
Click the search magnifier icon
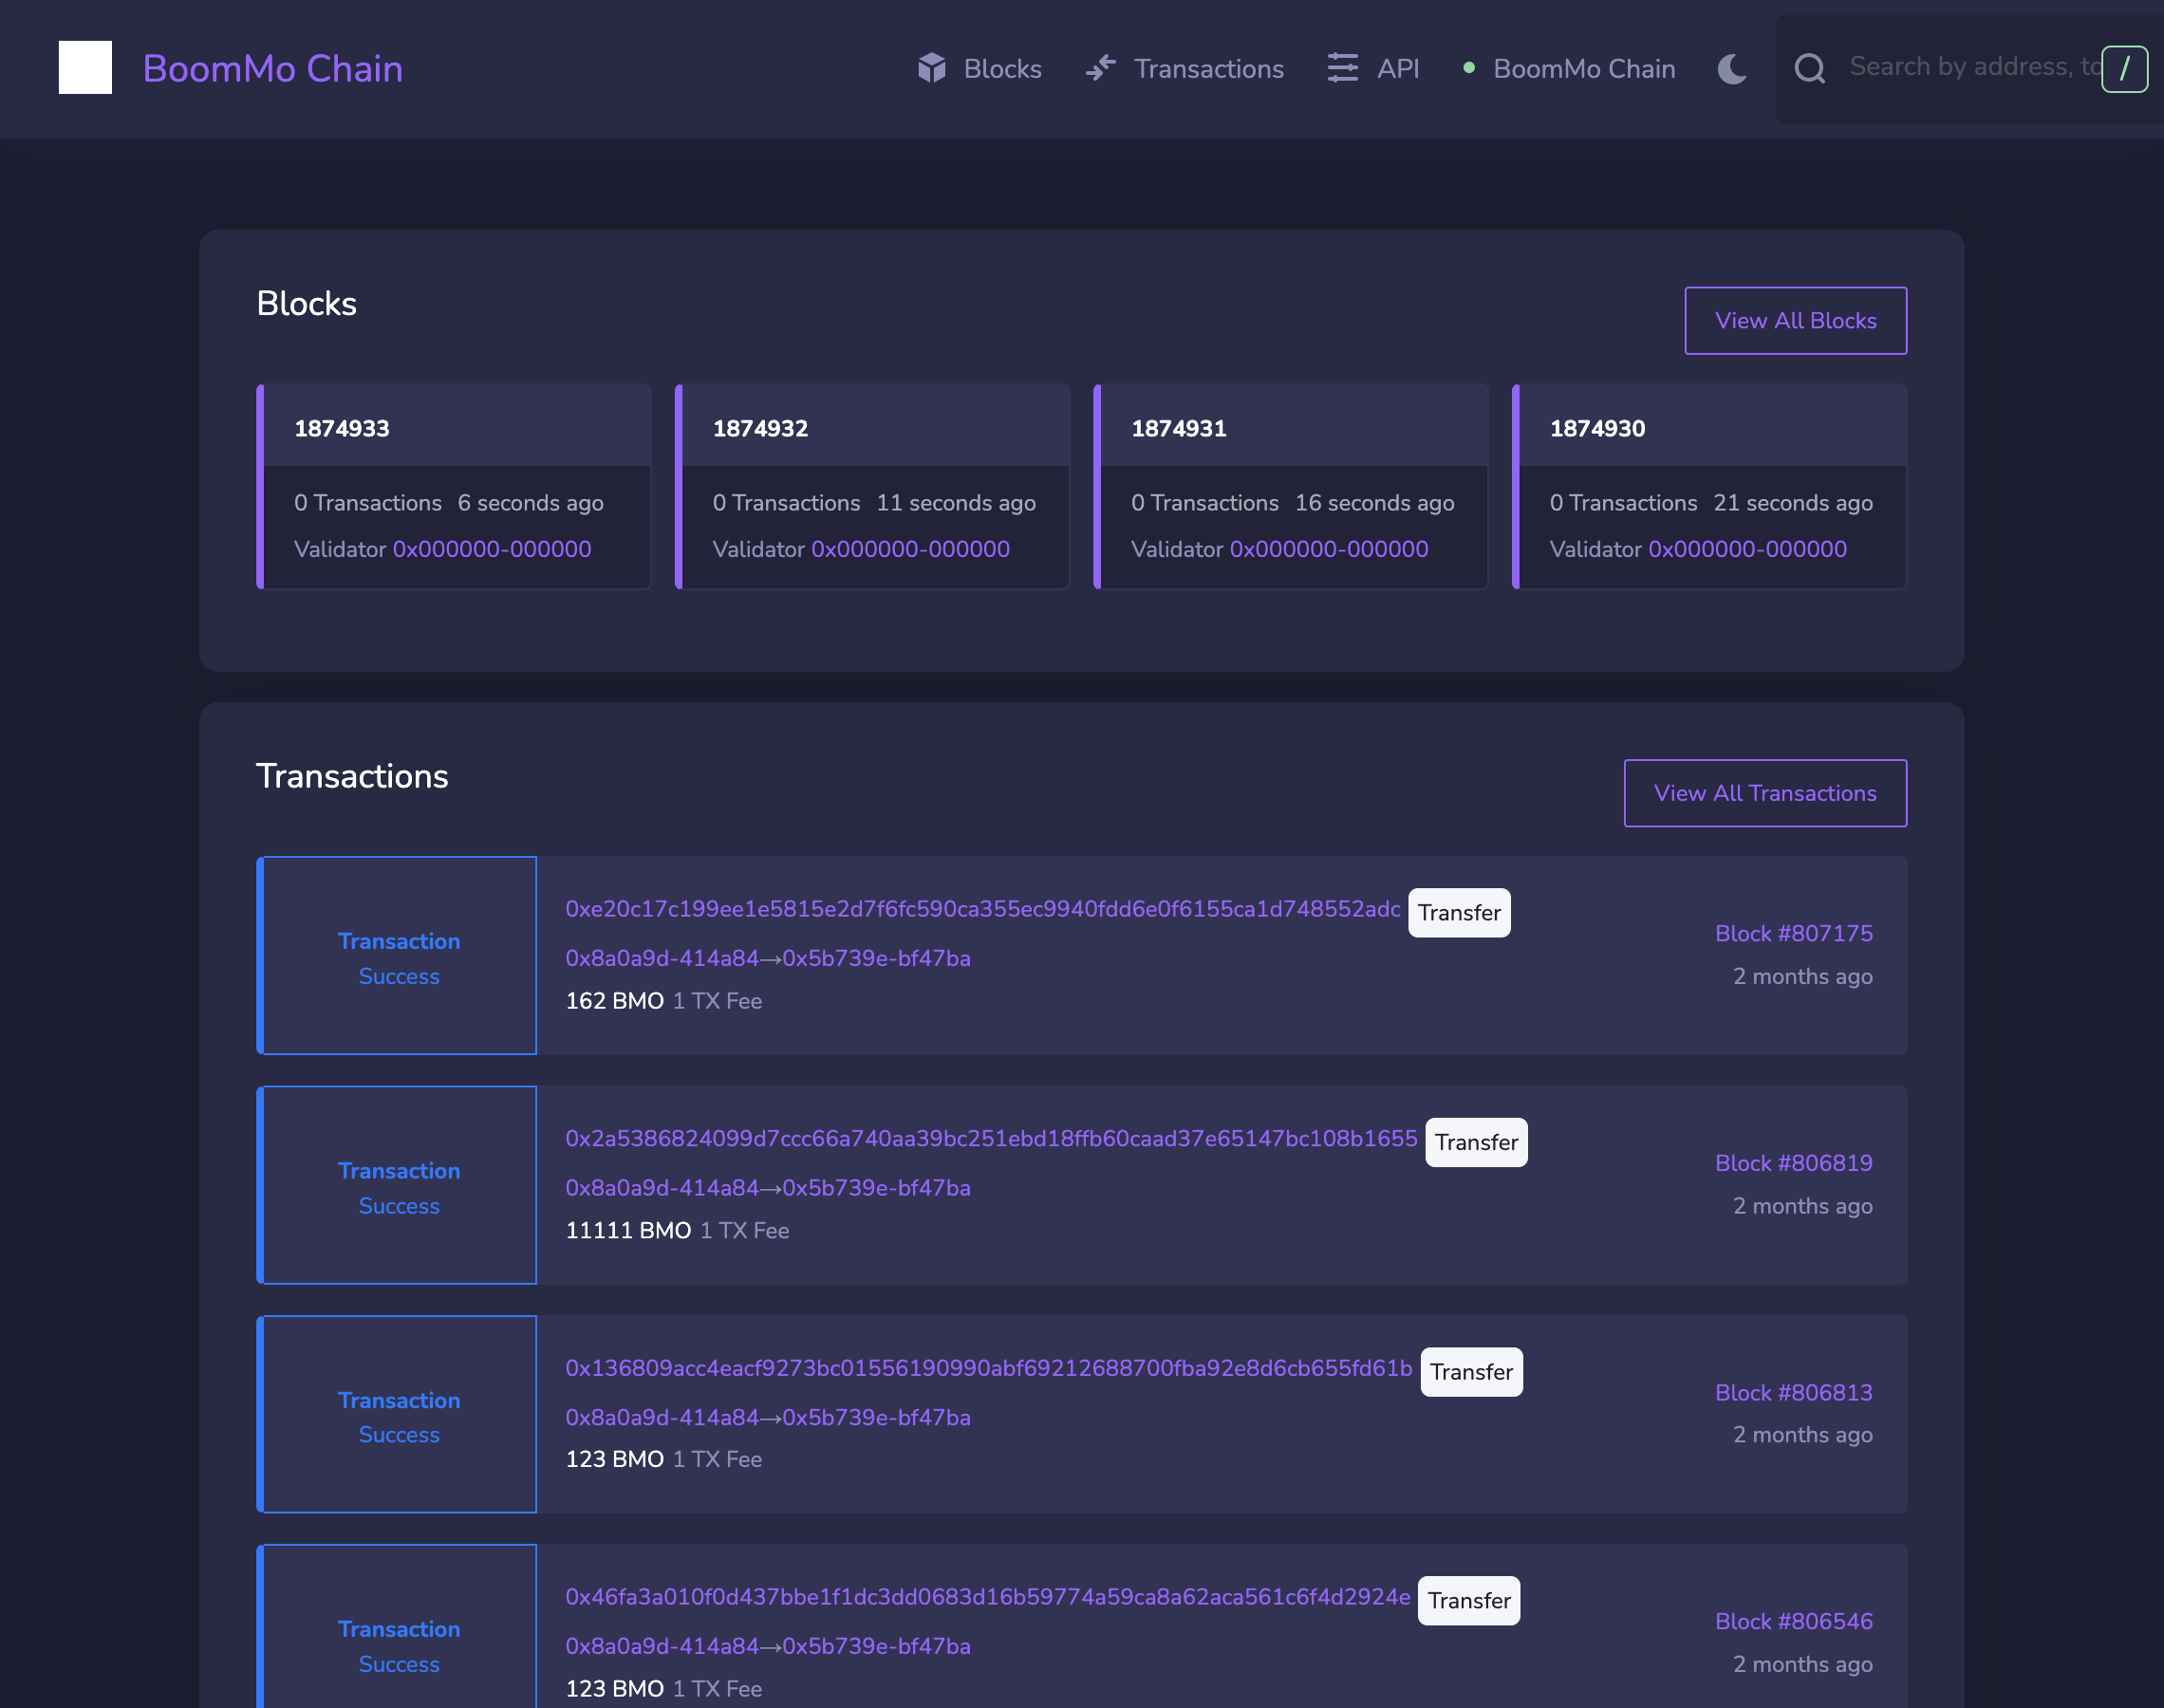[x=1809, y=68]
